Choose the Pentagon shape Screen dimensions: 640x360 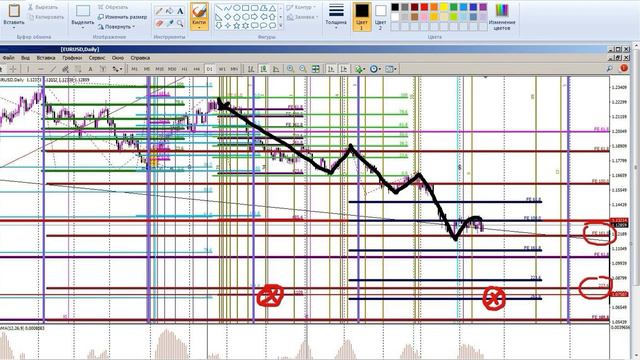click(237, 17)
